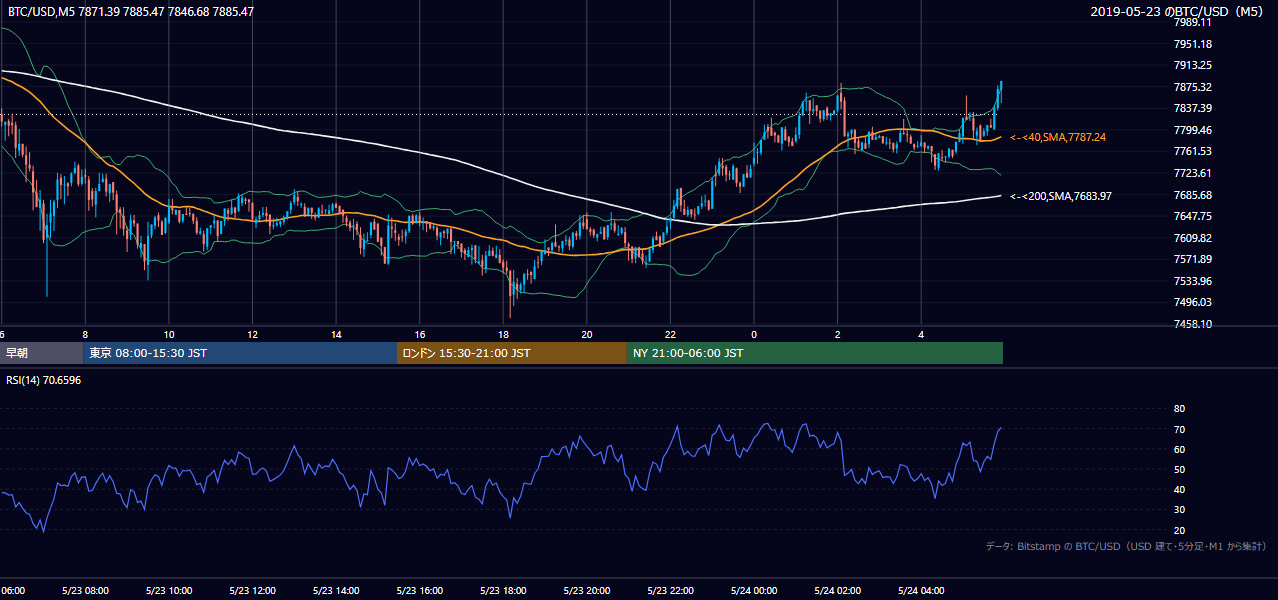Click the 7951.18 price axis label
Viewport: 1278px width, 600px height.
[1192, 44]
